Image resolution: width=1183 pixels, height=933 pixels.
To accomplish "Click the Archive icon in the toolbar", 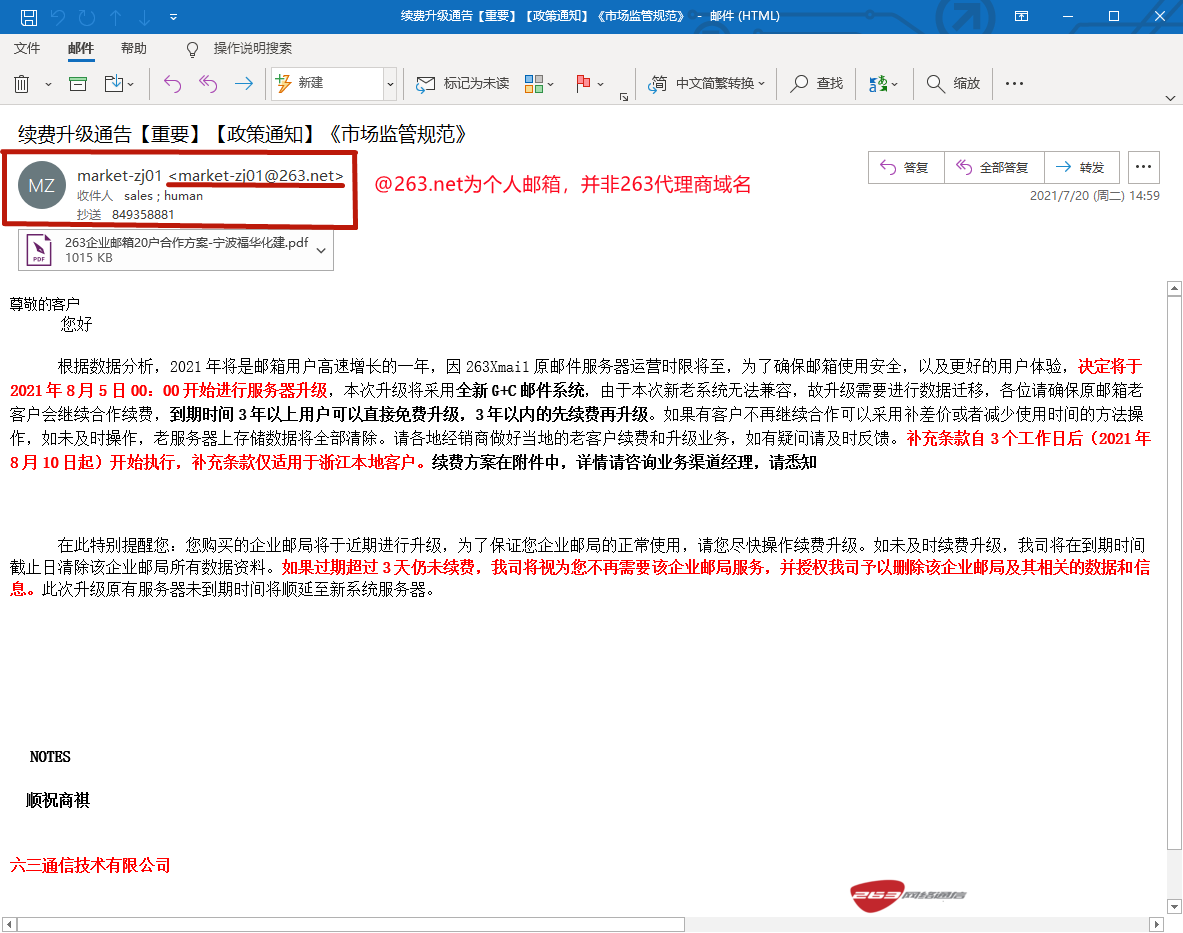I will click(78, 84).
